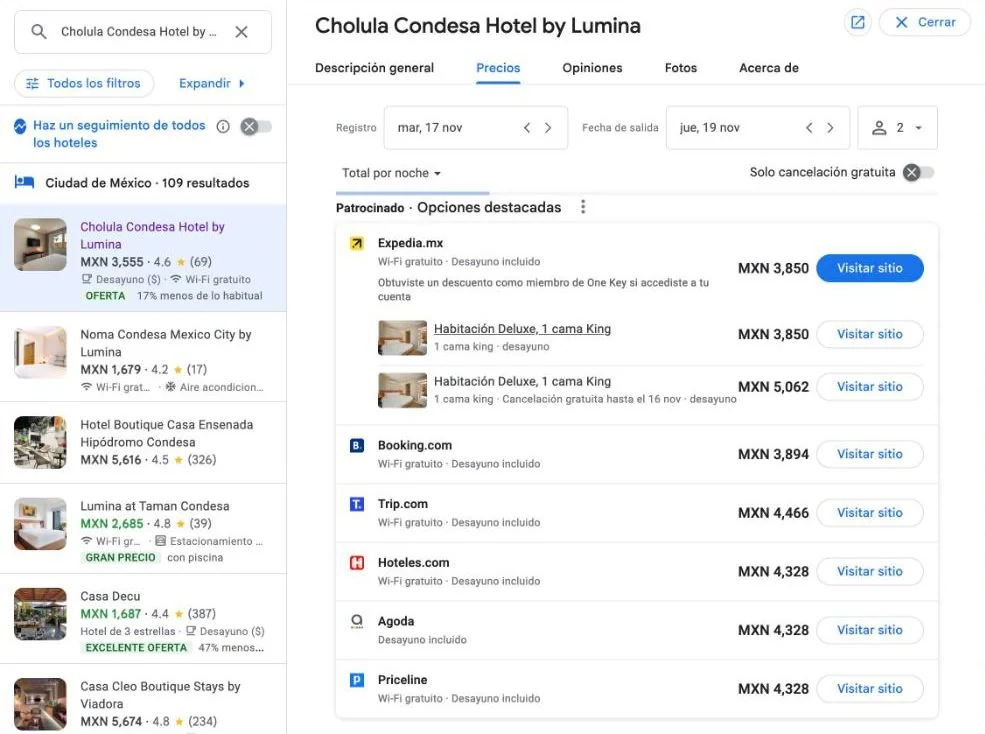985x734 pixels.
Task: Open Todos los filtros
Action: (x=84, y=83)
